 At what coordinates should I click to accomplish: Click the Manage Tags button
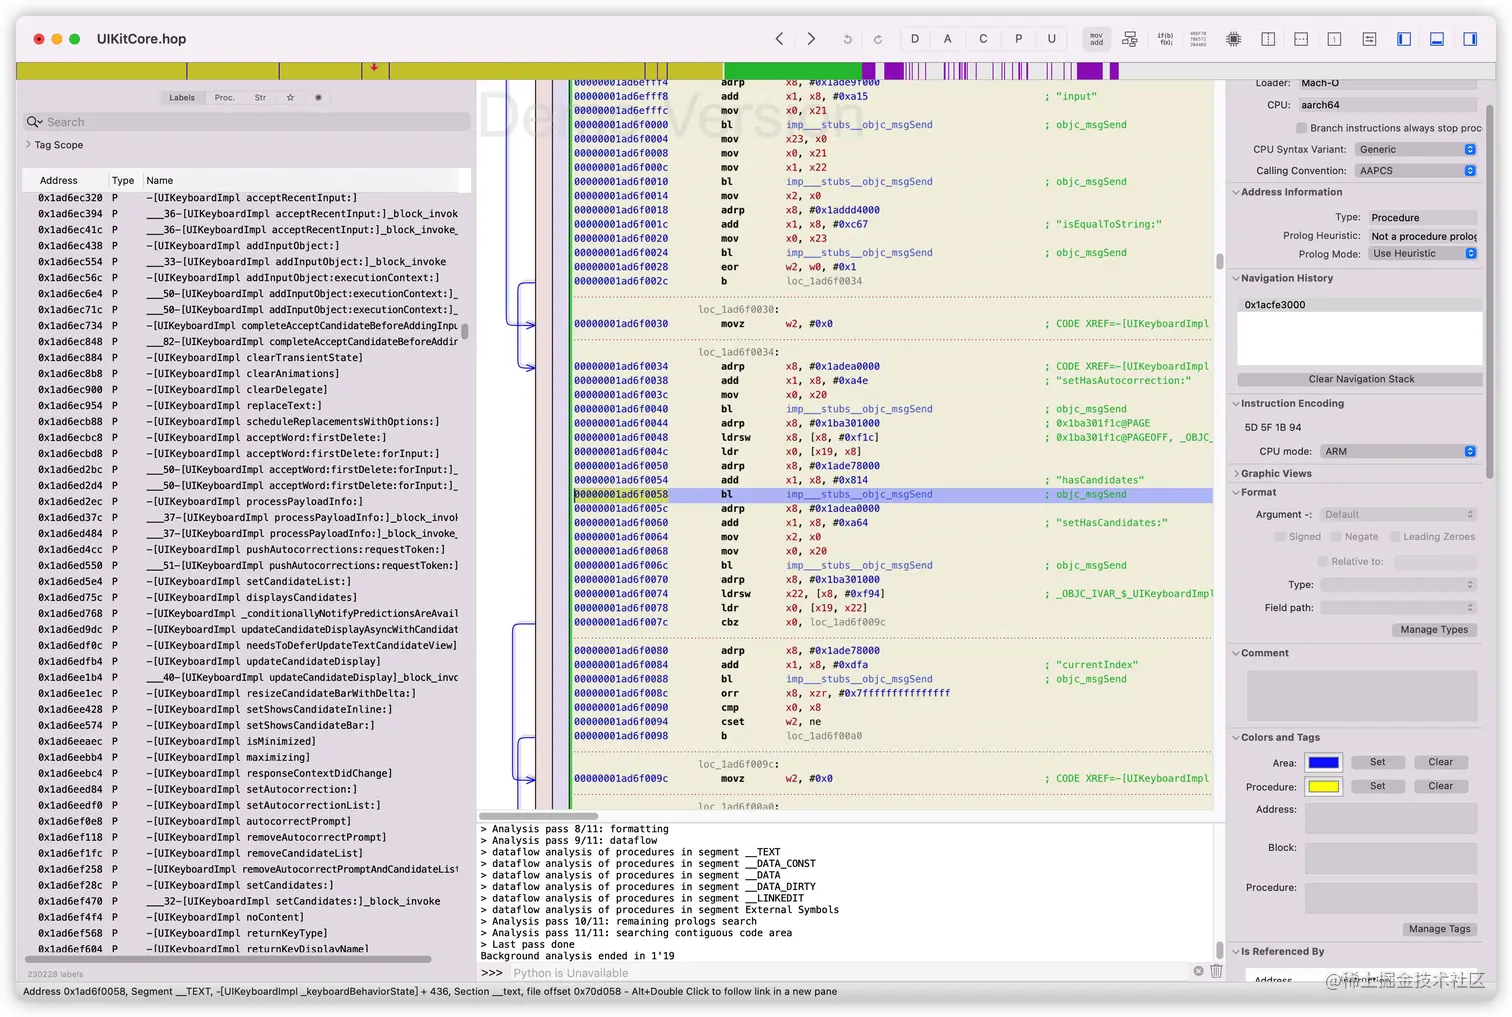(1439, 929)
